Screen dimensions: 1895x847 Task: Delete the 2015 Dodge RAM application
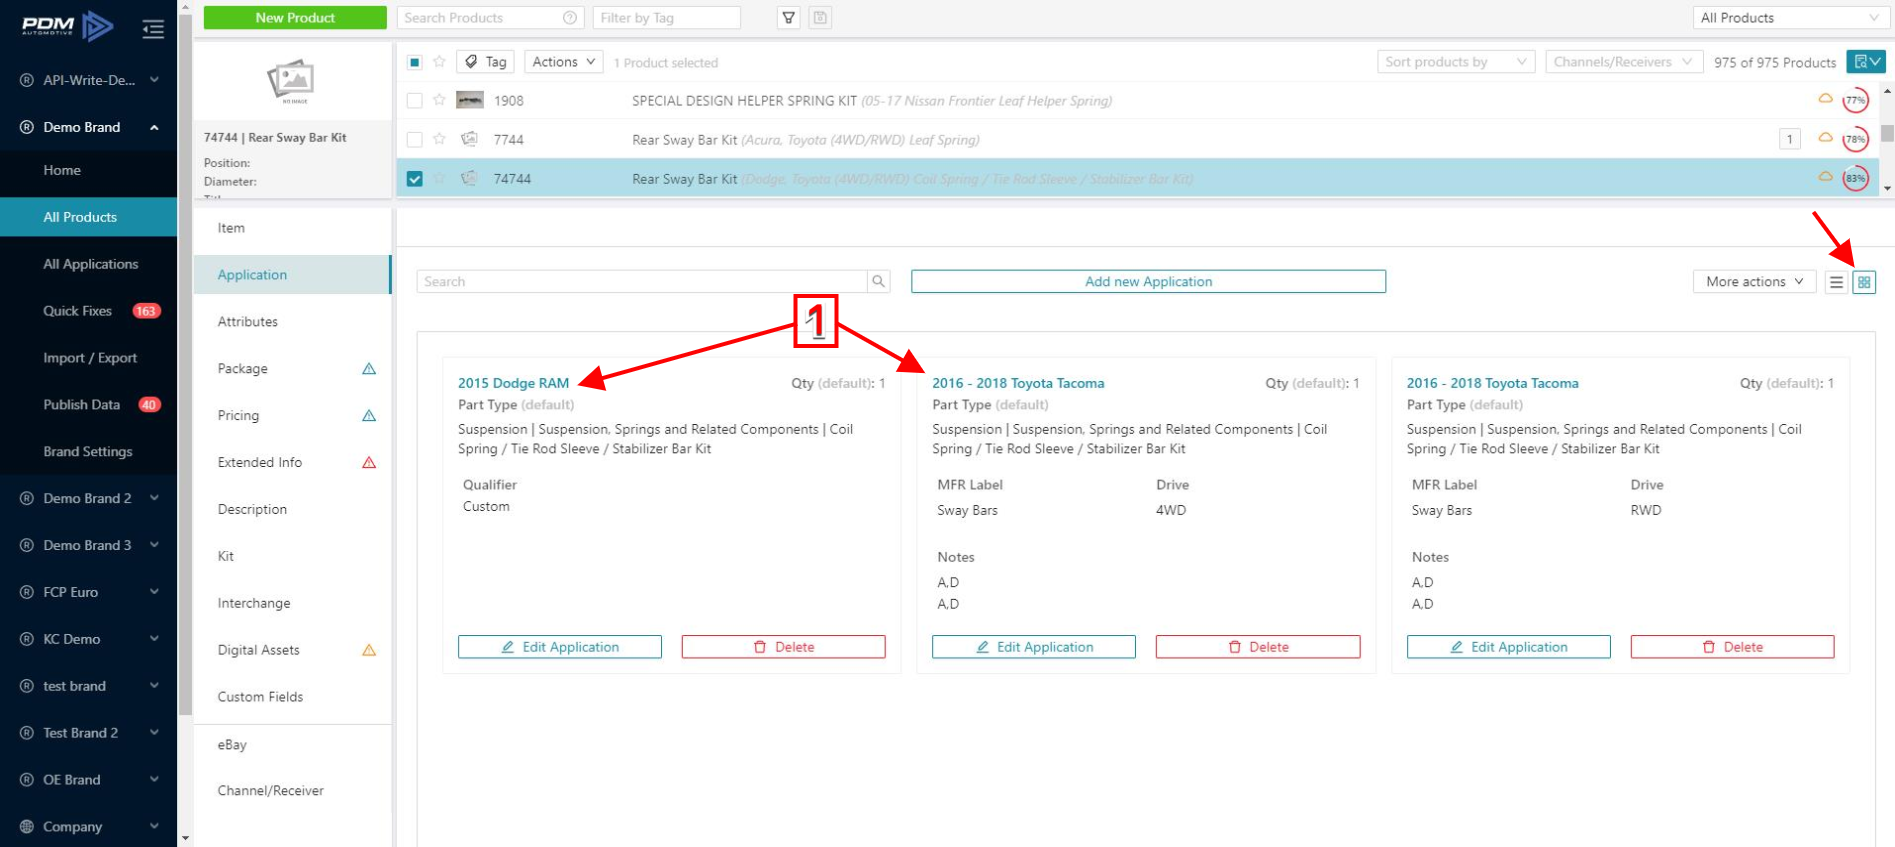pos(784,647)
